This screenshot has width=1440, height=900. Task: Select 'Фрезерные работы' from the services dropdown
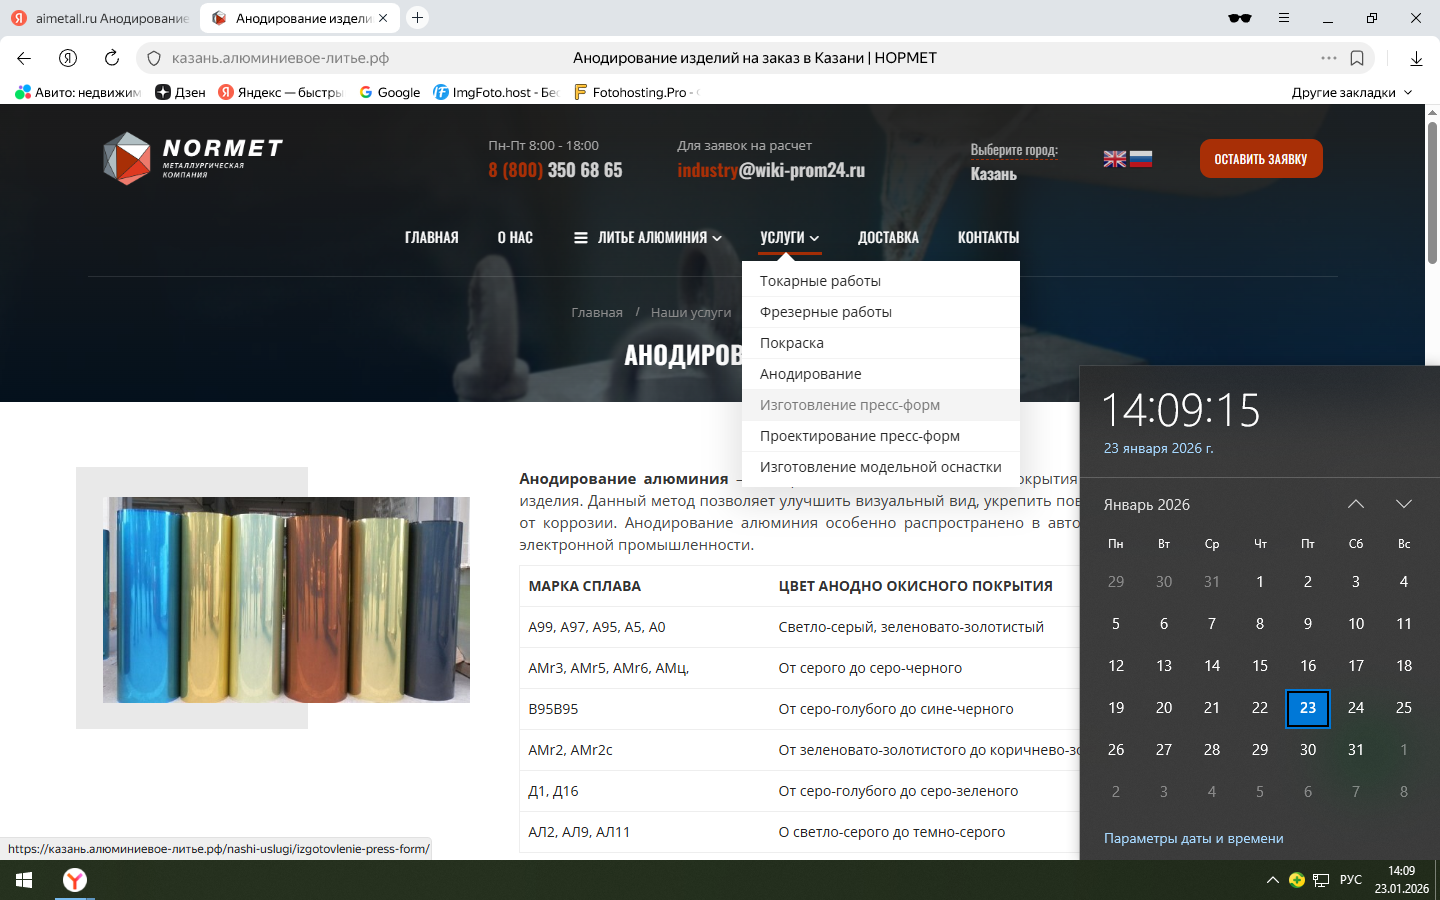click(x=881, y=312)
